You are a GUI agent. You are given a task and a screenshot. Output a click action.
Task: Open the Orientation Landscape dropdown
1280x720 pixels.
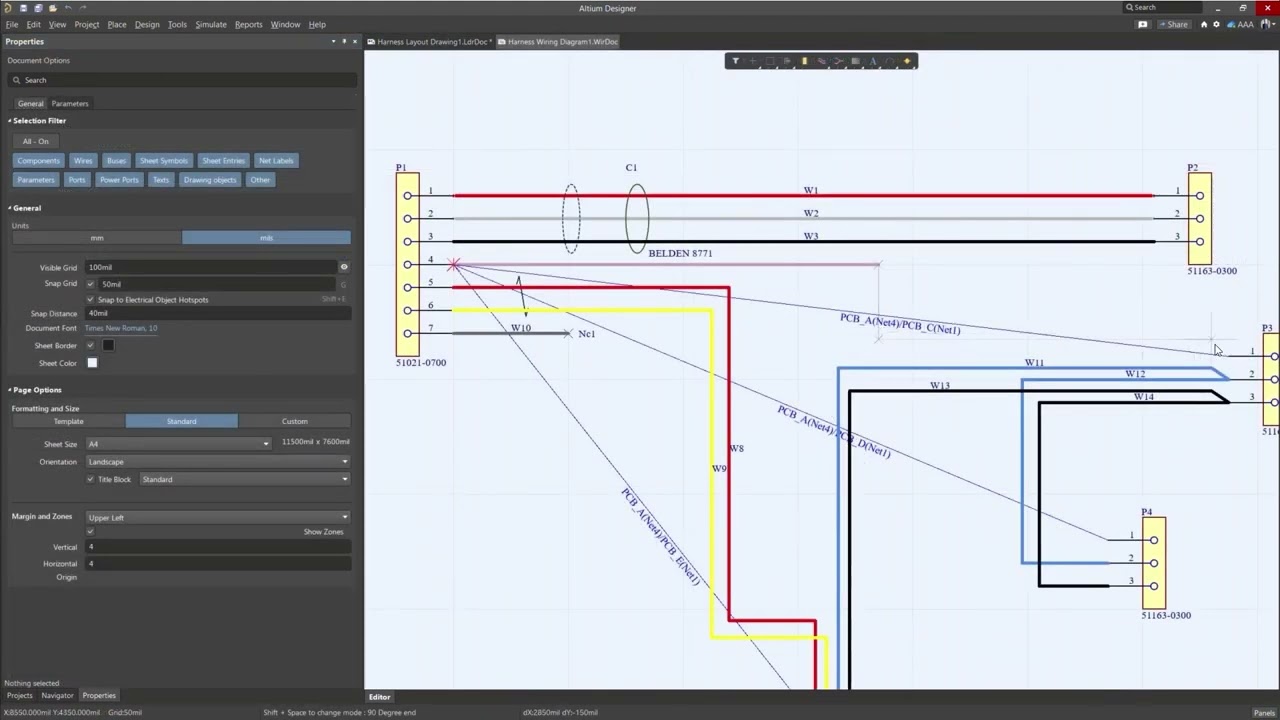[x=218, y=462]
